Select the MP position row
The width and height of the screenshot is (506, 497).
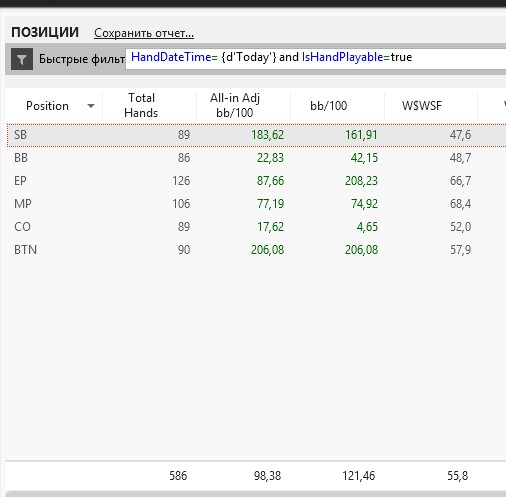click(256, 204)
